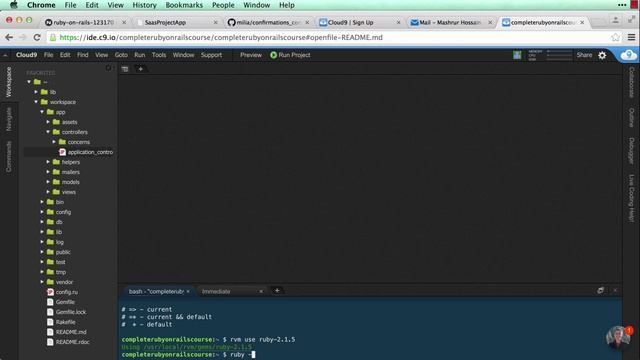Collapse the controllers folder
640x360 pixels.
coord(48,132)
